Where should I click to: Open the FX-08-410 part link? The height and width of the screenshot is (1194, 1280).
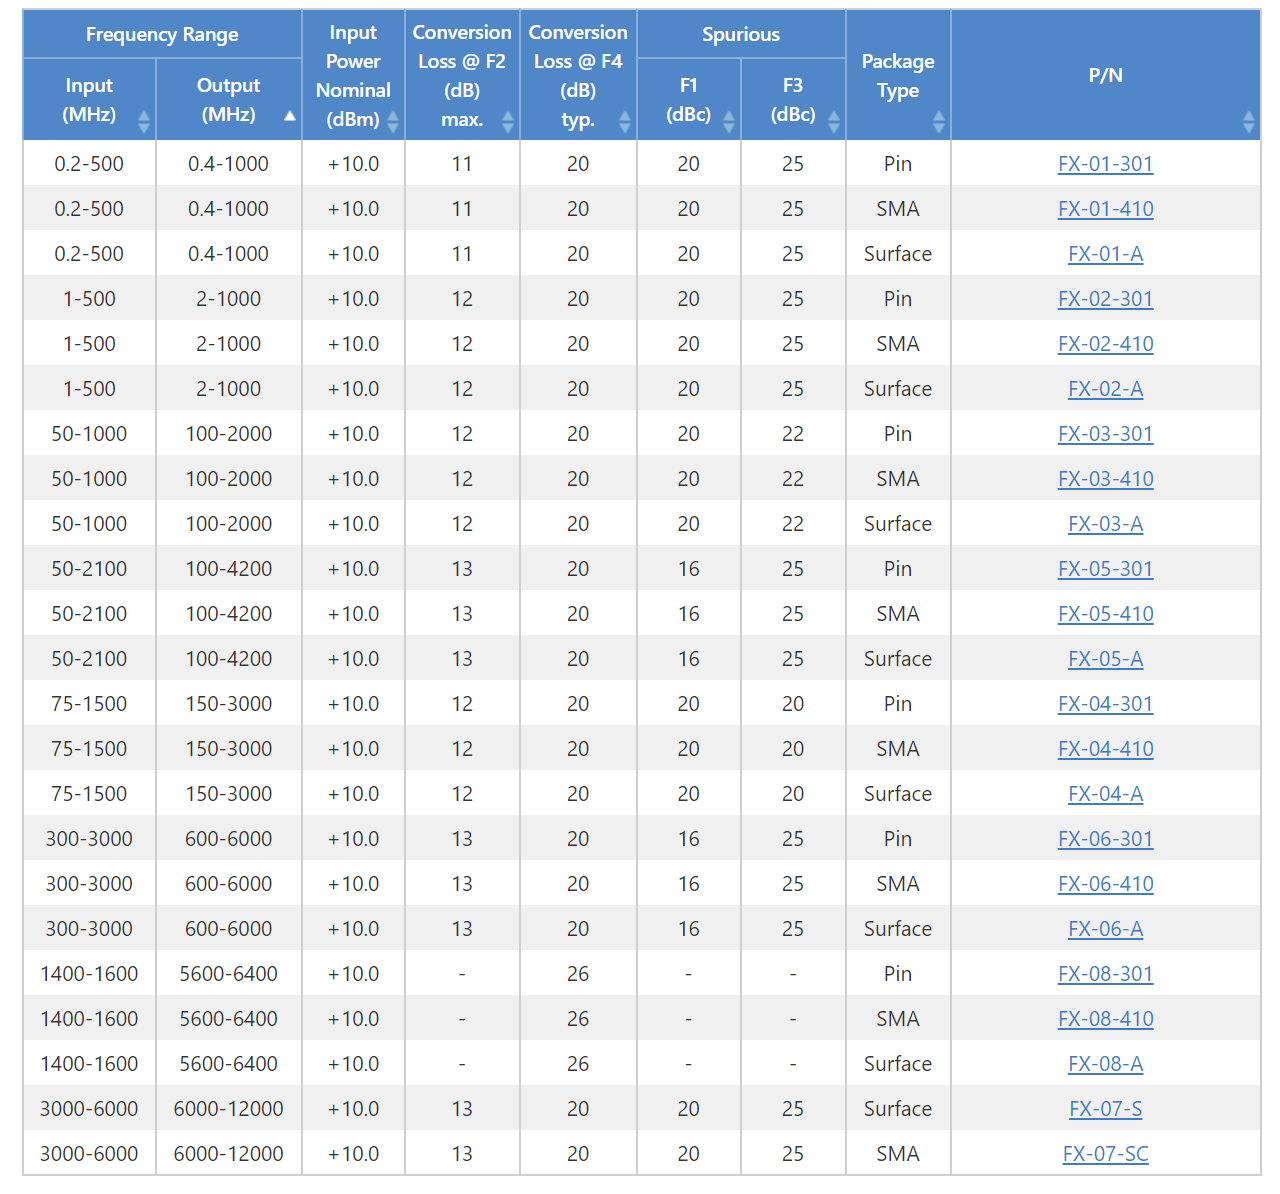[x=1105, y=1019]
